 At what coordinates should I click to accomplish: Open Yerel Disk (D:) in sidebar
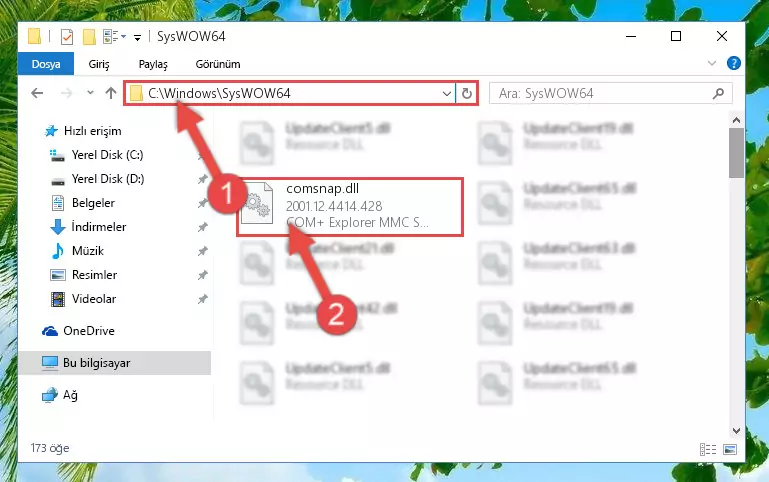[107, 179]
